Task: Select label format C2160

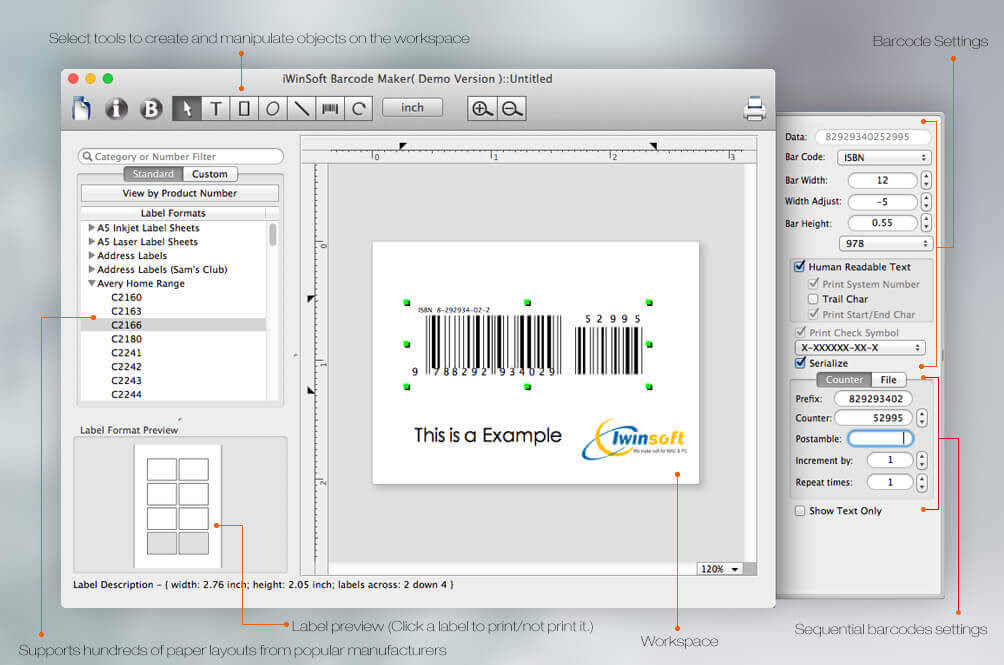Action: pos(126,297)
